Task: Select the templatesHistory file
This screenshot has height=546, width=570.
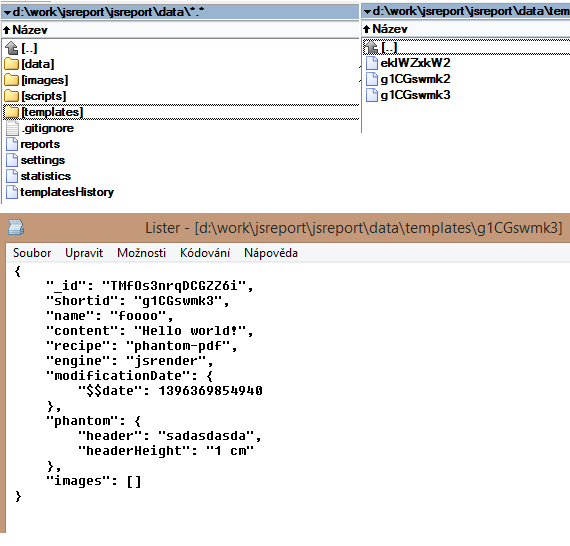Action: [x=67, y=192]
